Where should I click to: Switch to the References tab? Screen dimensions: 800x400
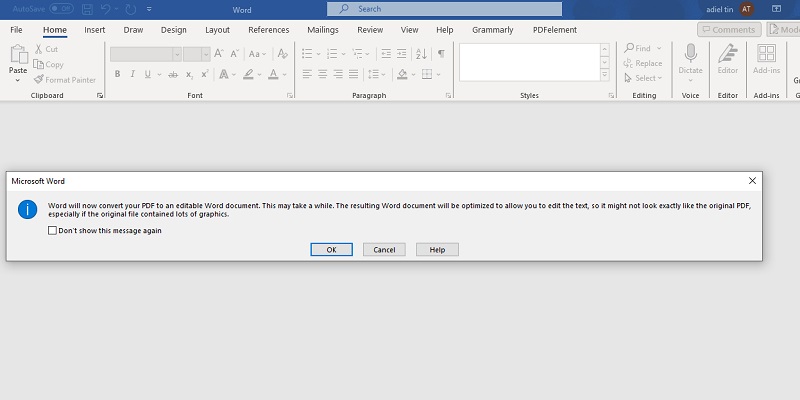coord(269,30)
